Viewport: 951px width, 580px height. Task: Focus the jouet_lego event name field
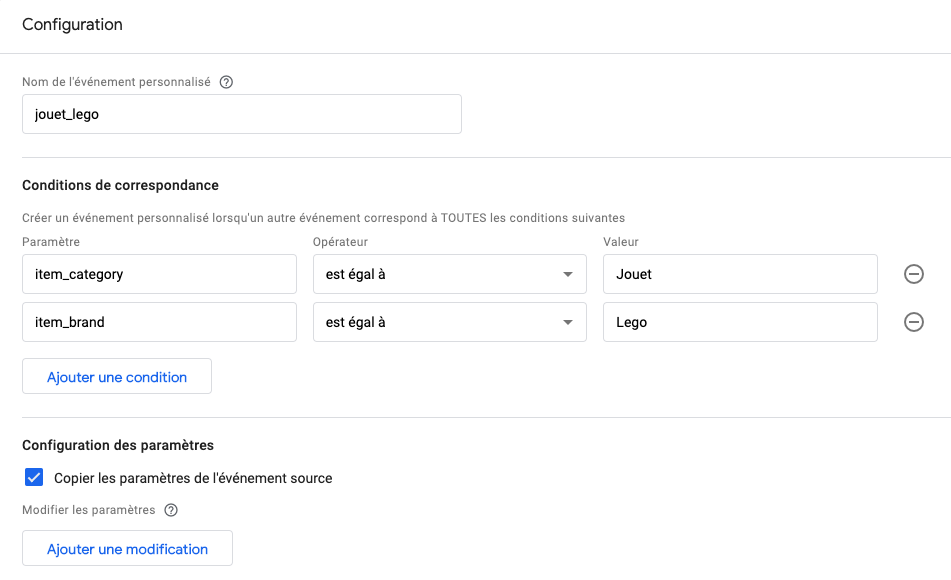tap(242, 114)
